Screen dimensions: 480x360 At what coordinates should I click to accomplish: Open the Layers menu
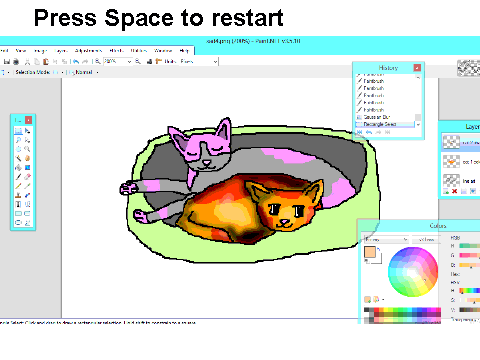(61, 51)
